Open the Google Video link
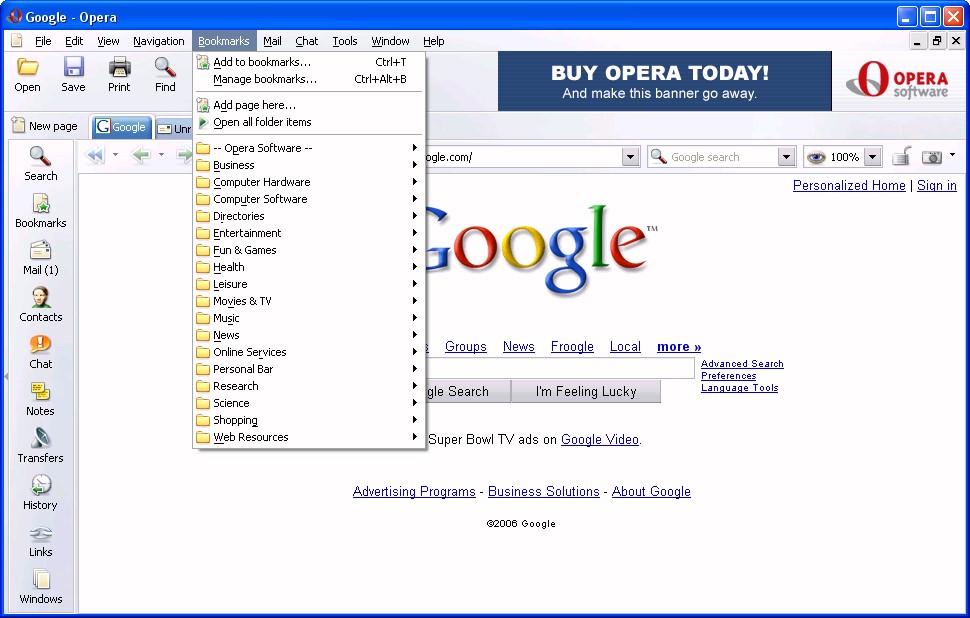Image resolution: width=970 pixels, height=618 pixels. pos(599,439)
